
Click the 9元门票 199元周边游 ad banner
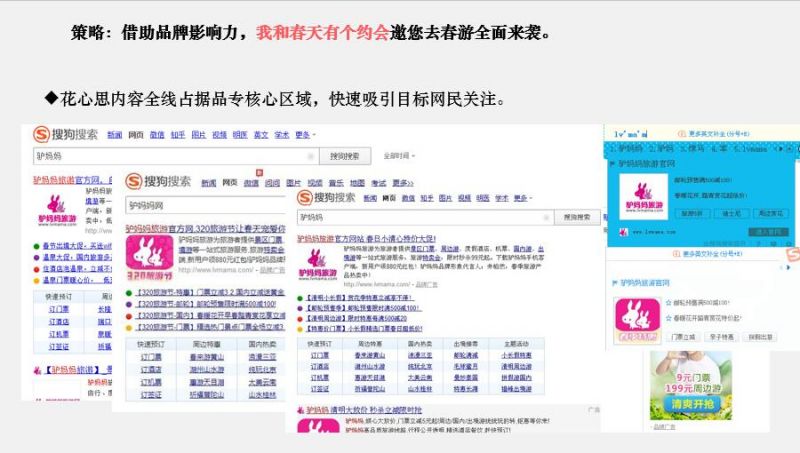click(x=691, y=385)
